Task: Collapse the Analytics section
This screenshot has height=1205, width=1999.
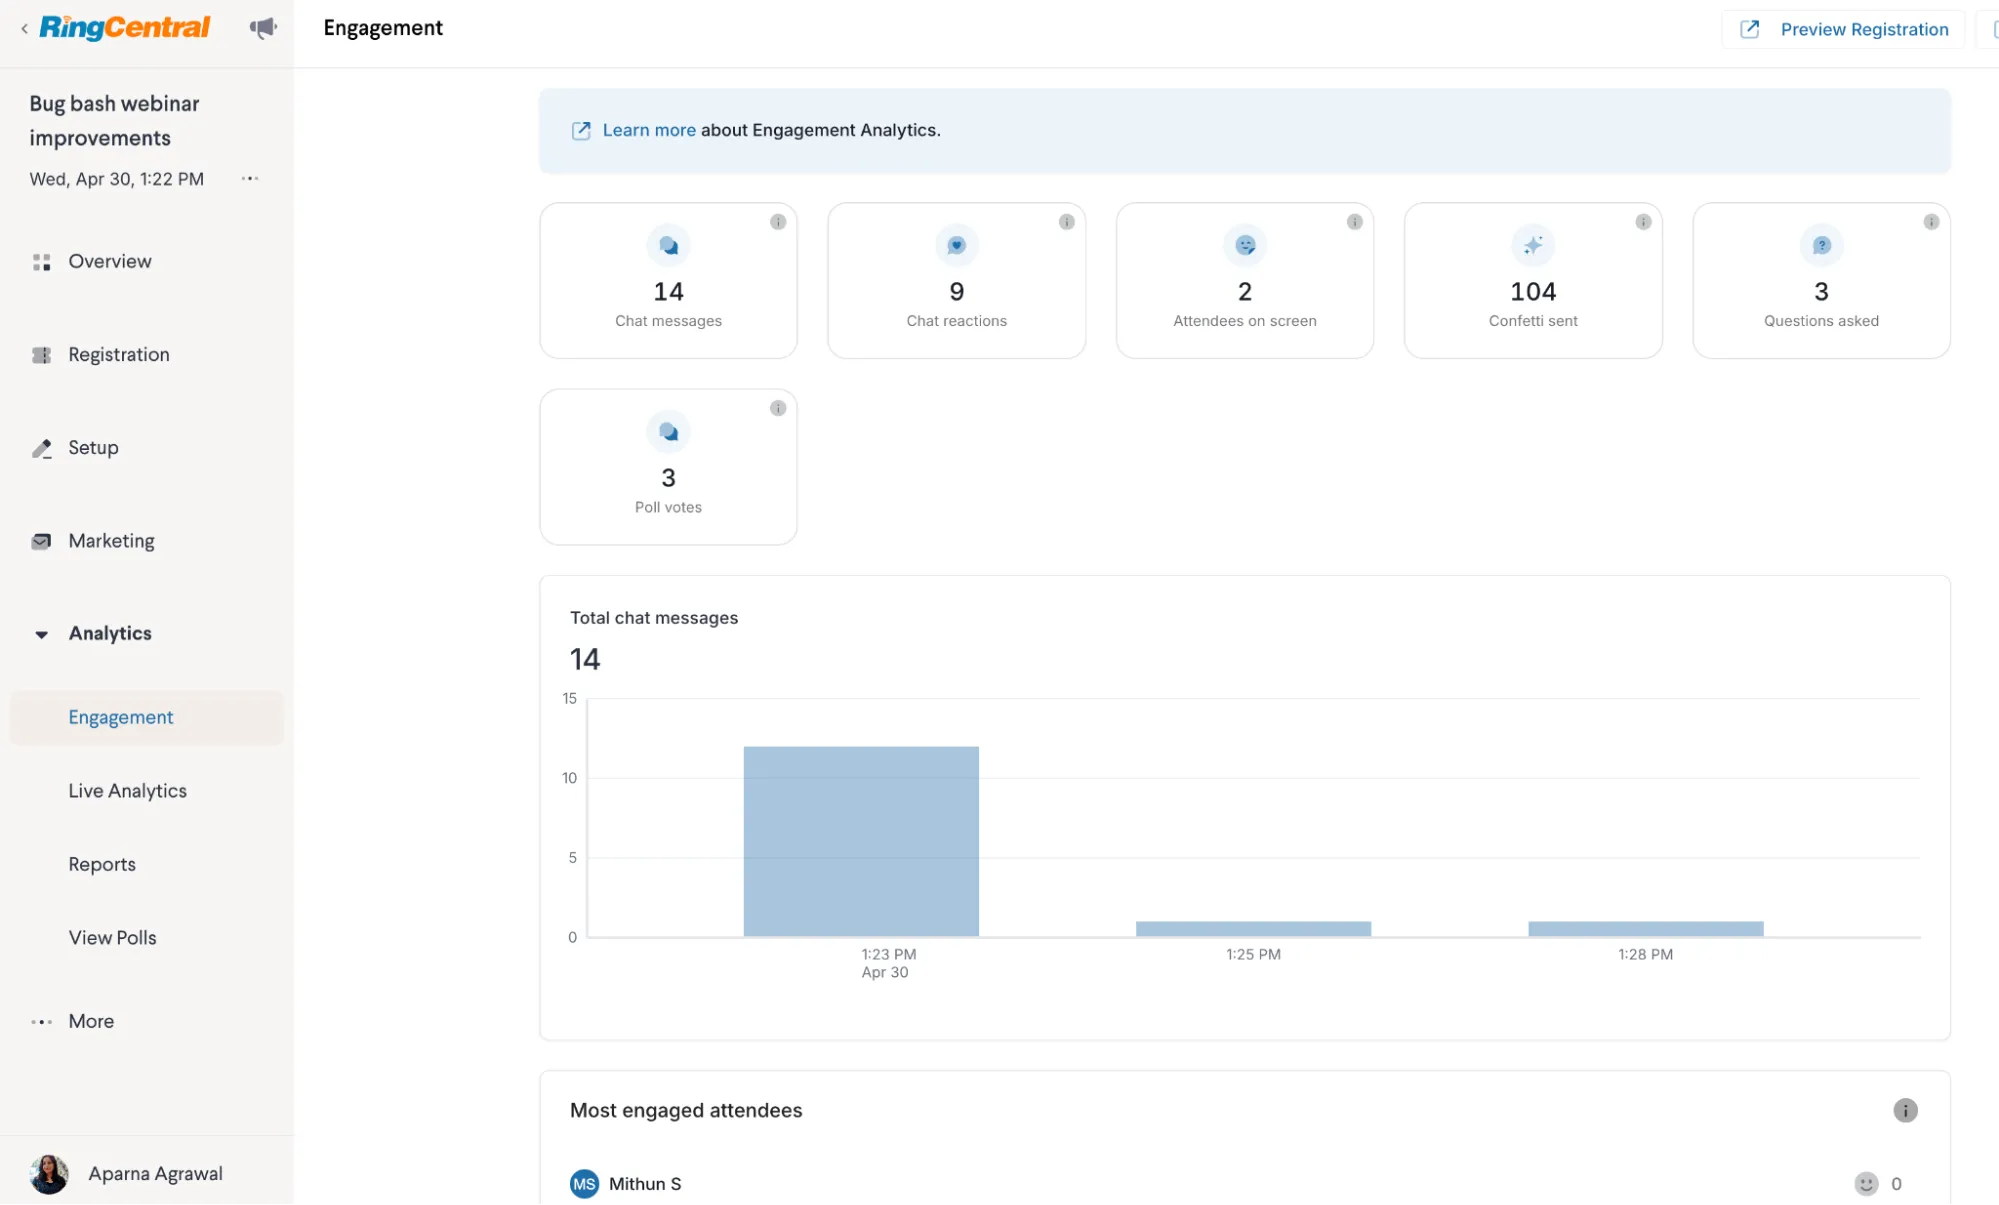Action: pyautogui.click(x=42, y=634)
